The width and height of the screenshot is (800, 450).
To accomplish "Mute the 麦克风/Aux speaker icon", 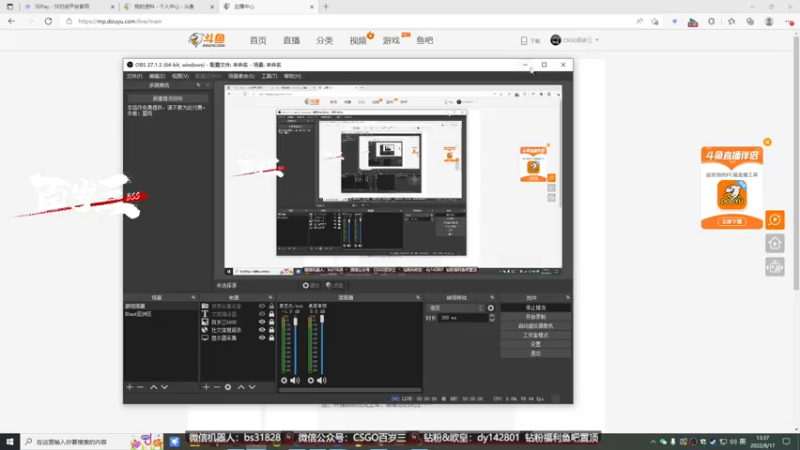I will coord(295,380).
